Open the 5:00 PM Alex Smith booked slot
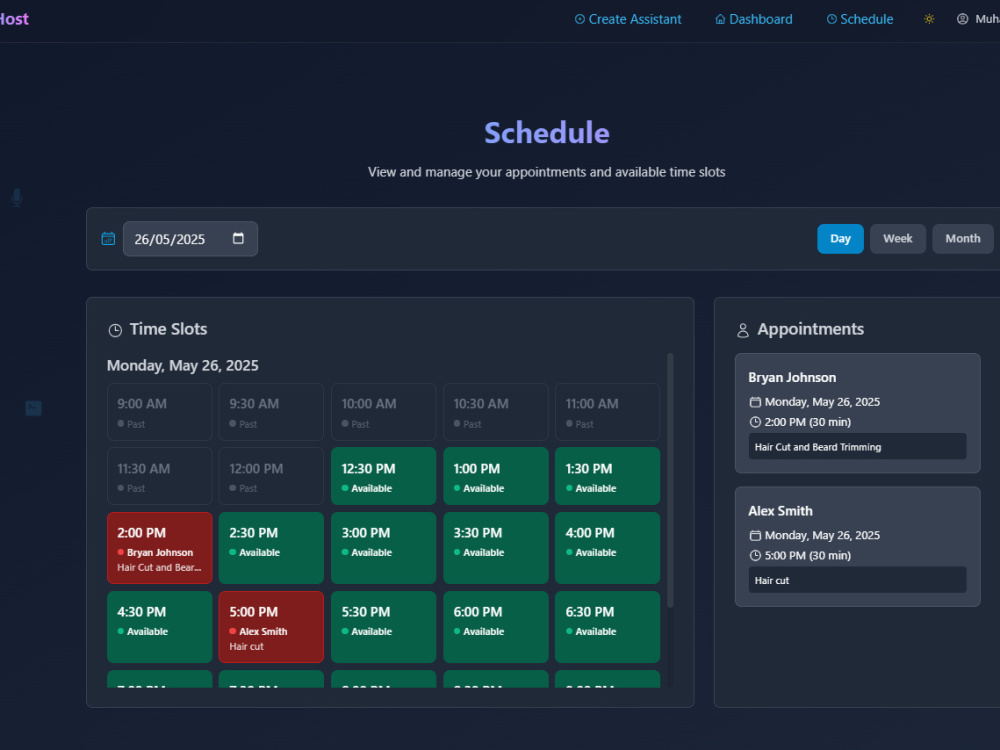 pyautogui.click(x=271, y=627)
